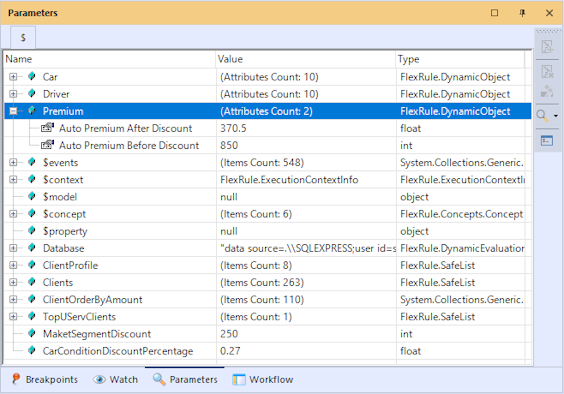564x394 pixels.
Task: Click the Value column header
Action: tap(306, 59)
